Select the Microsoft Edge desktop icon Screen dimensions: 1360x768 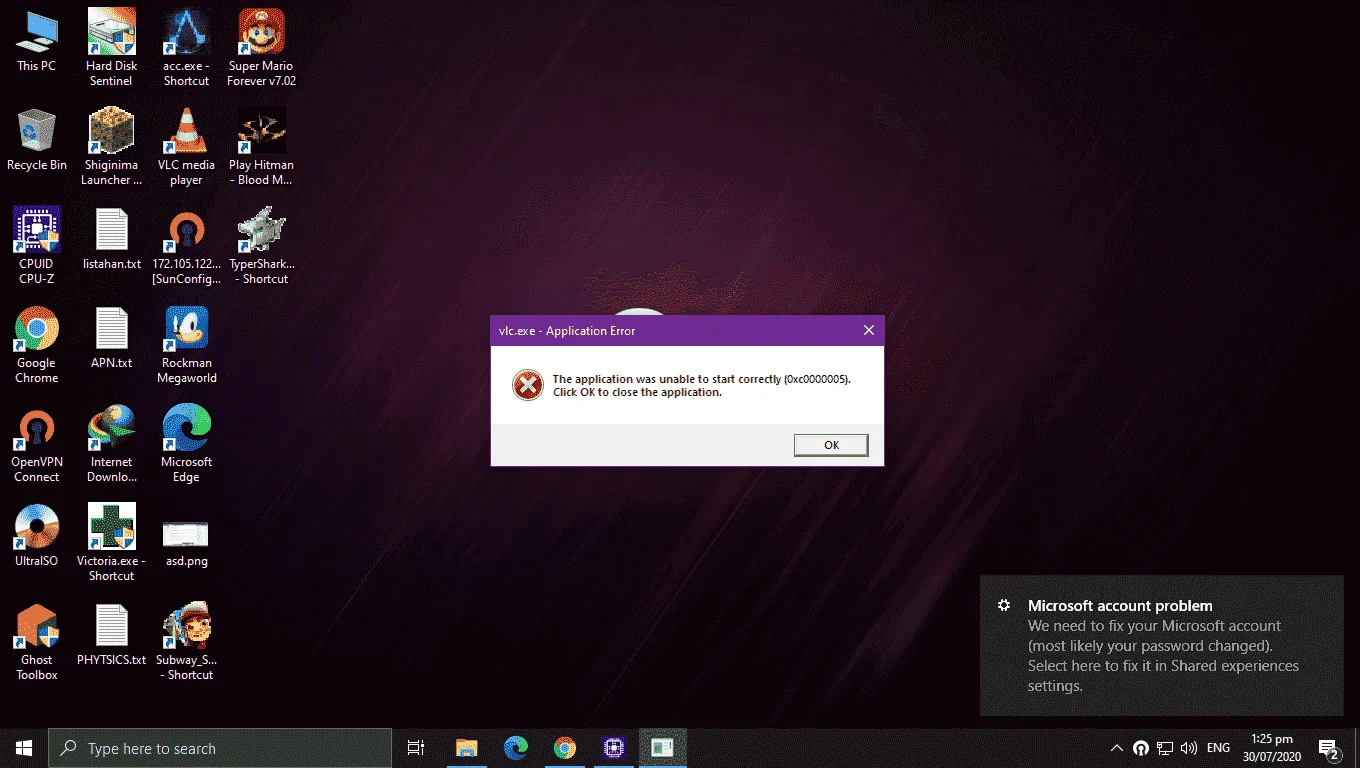[186, 444]
